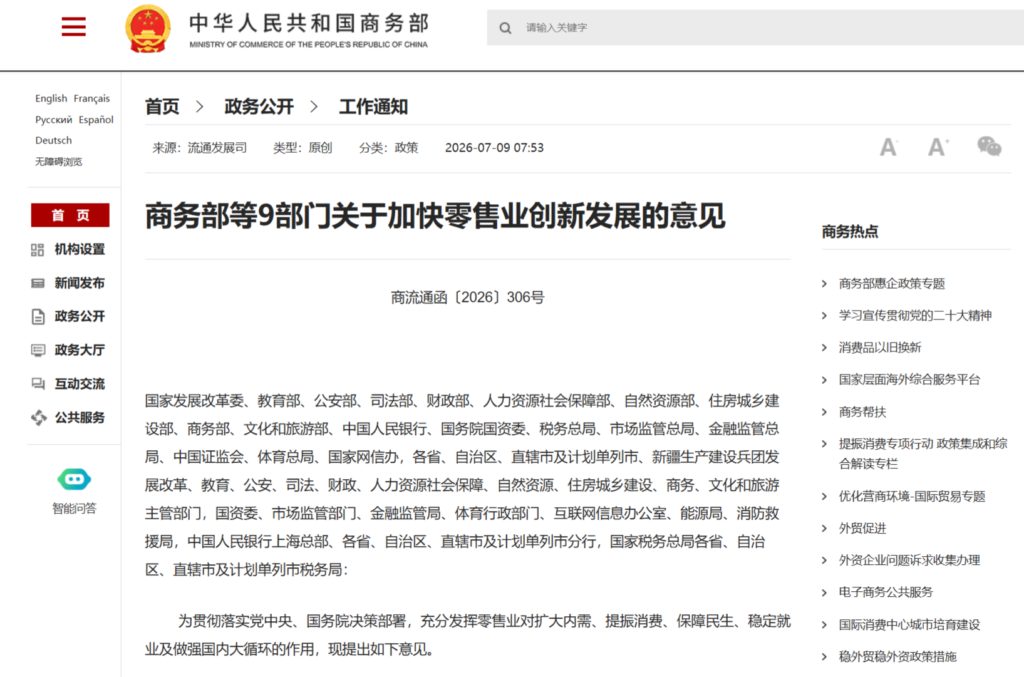Image resolution: width=1024 pixels, height=677 pixels.
Task: Open 外贸促进 hot topic link
Action: (x=862, y=528)
